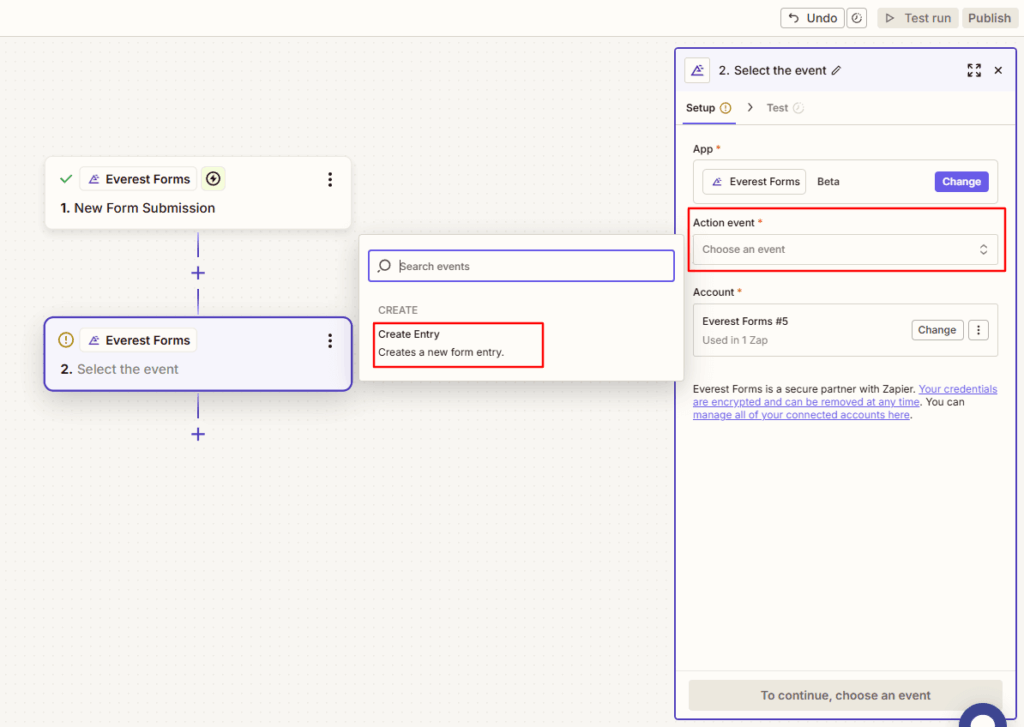Open the manage connected accounts link
The height and width of the screenshot is (727, 1024).
click(x=801, y=415)
